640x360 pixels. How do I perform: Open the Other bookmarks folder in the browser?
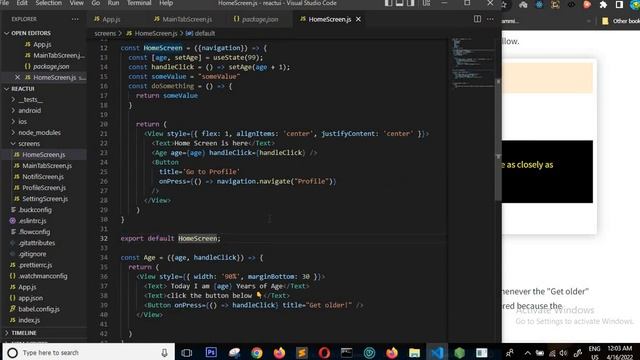[x=621, y=21]
